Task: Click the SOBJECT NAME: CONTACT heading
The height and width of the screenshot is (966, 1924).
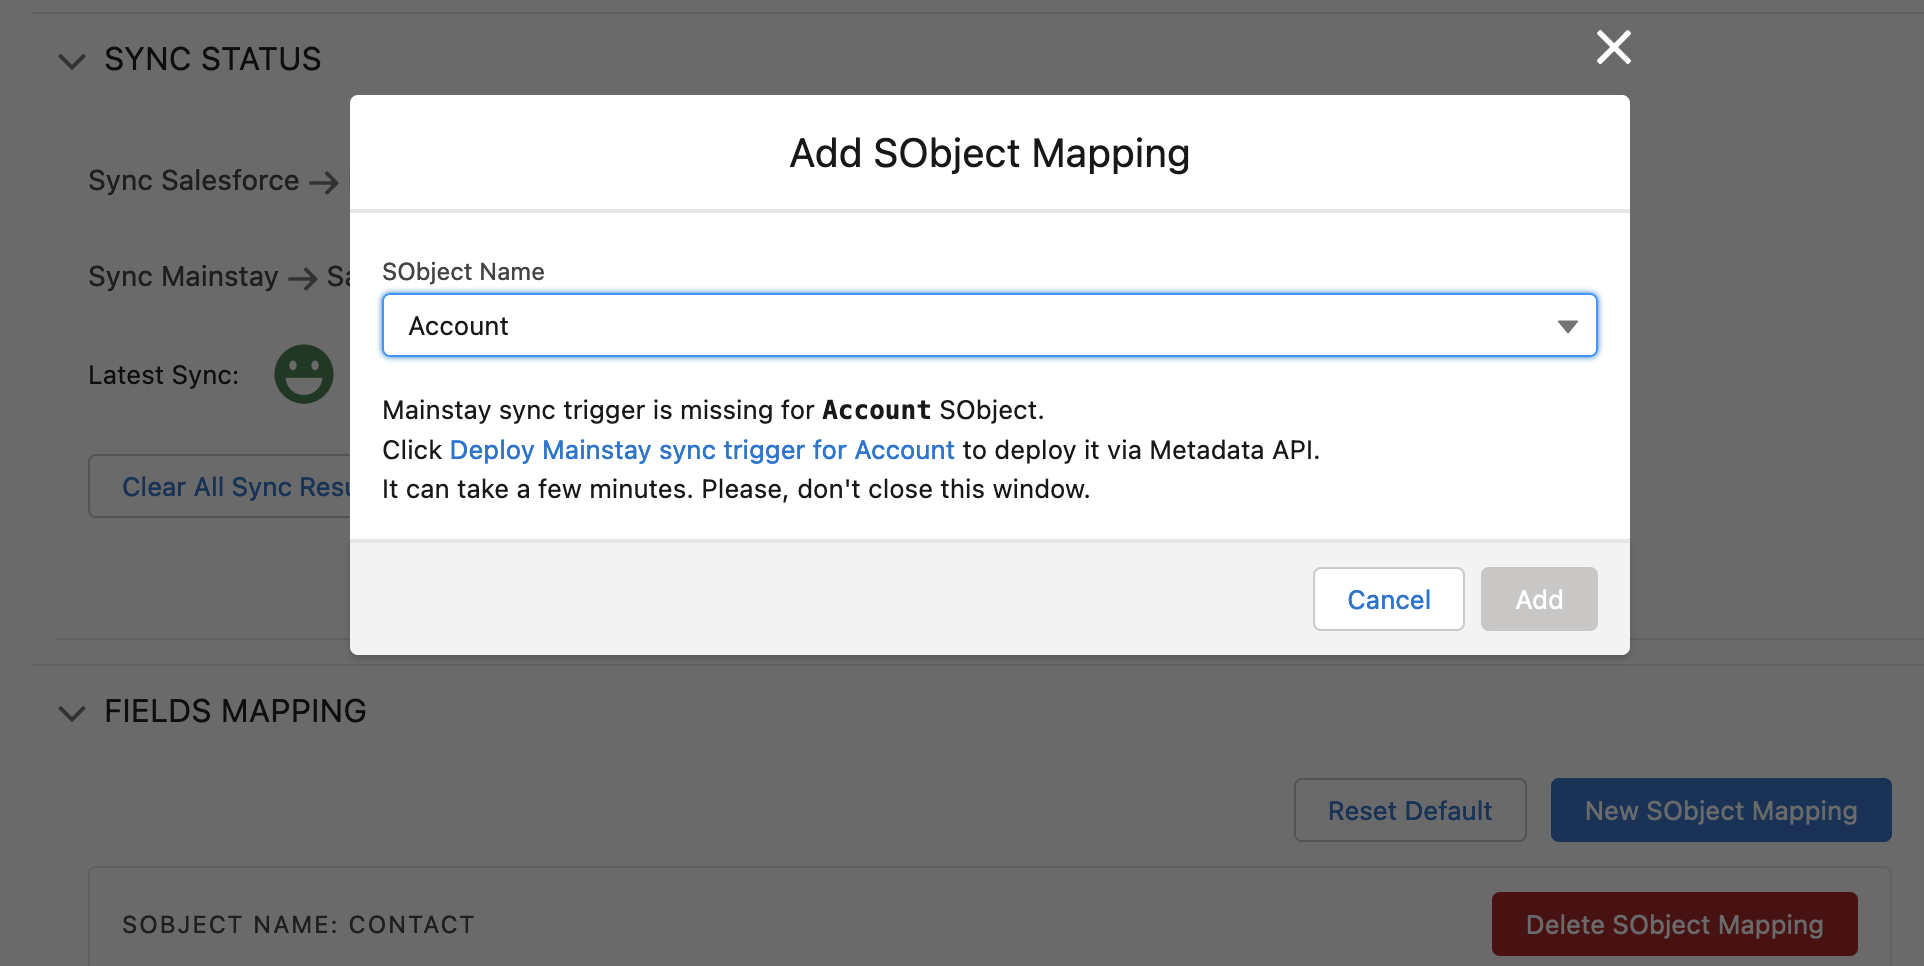Action: pos(298,925)
